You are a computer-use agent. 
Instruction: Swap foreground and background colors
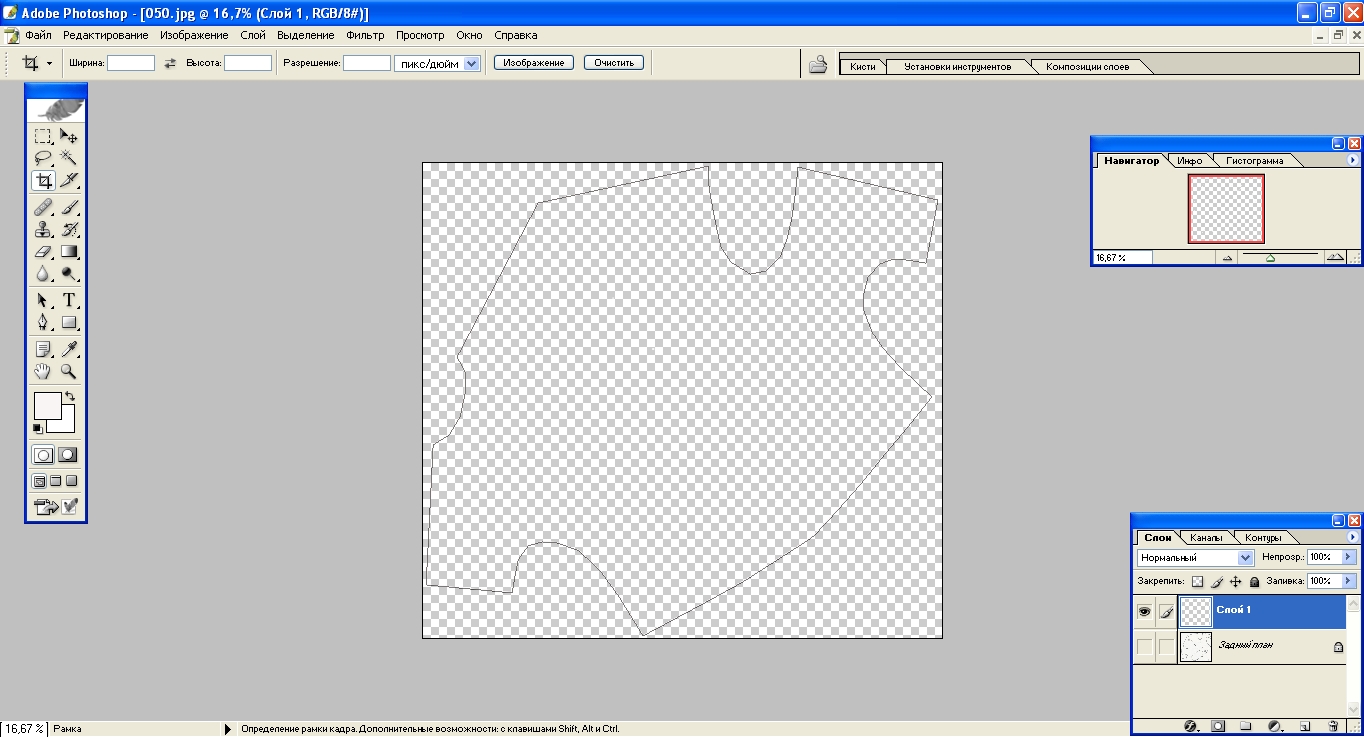(70, 397)
